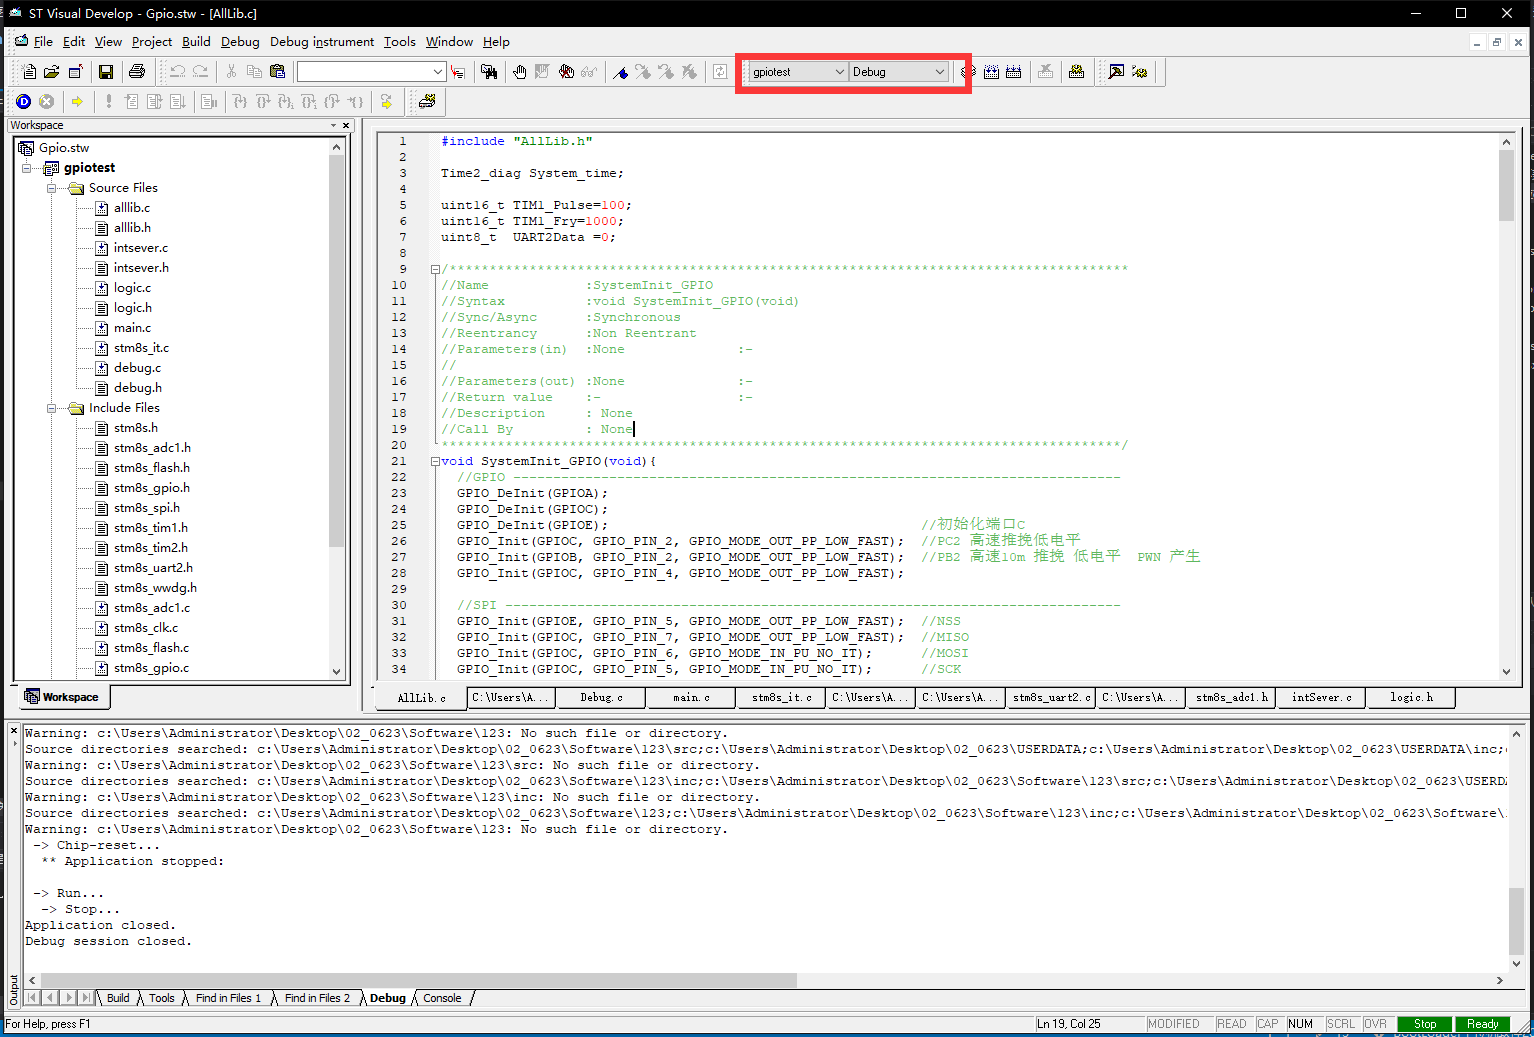Click the Paste clipboard icon
Image resolution: width=1534 pixels, height=1037 pixels.
tap(278, 72)
